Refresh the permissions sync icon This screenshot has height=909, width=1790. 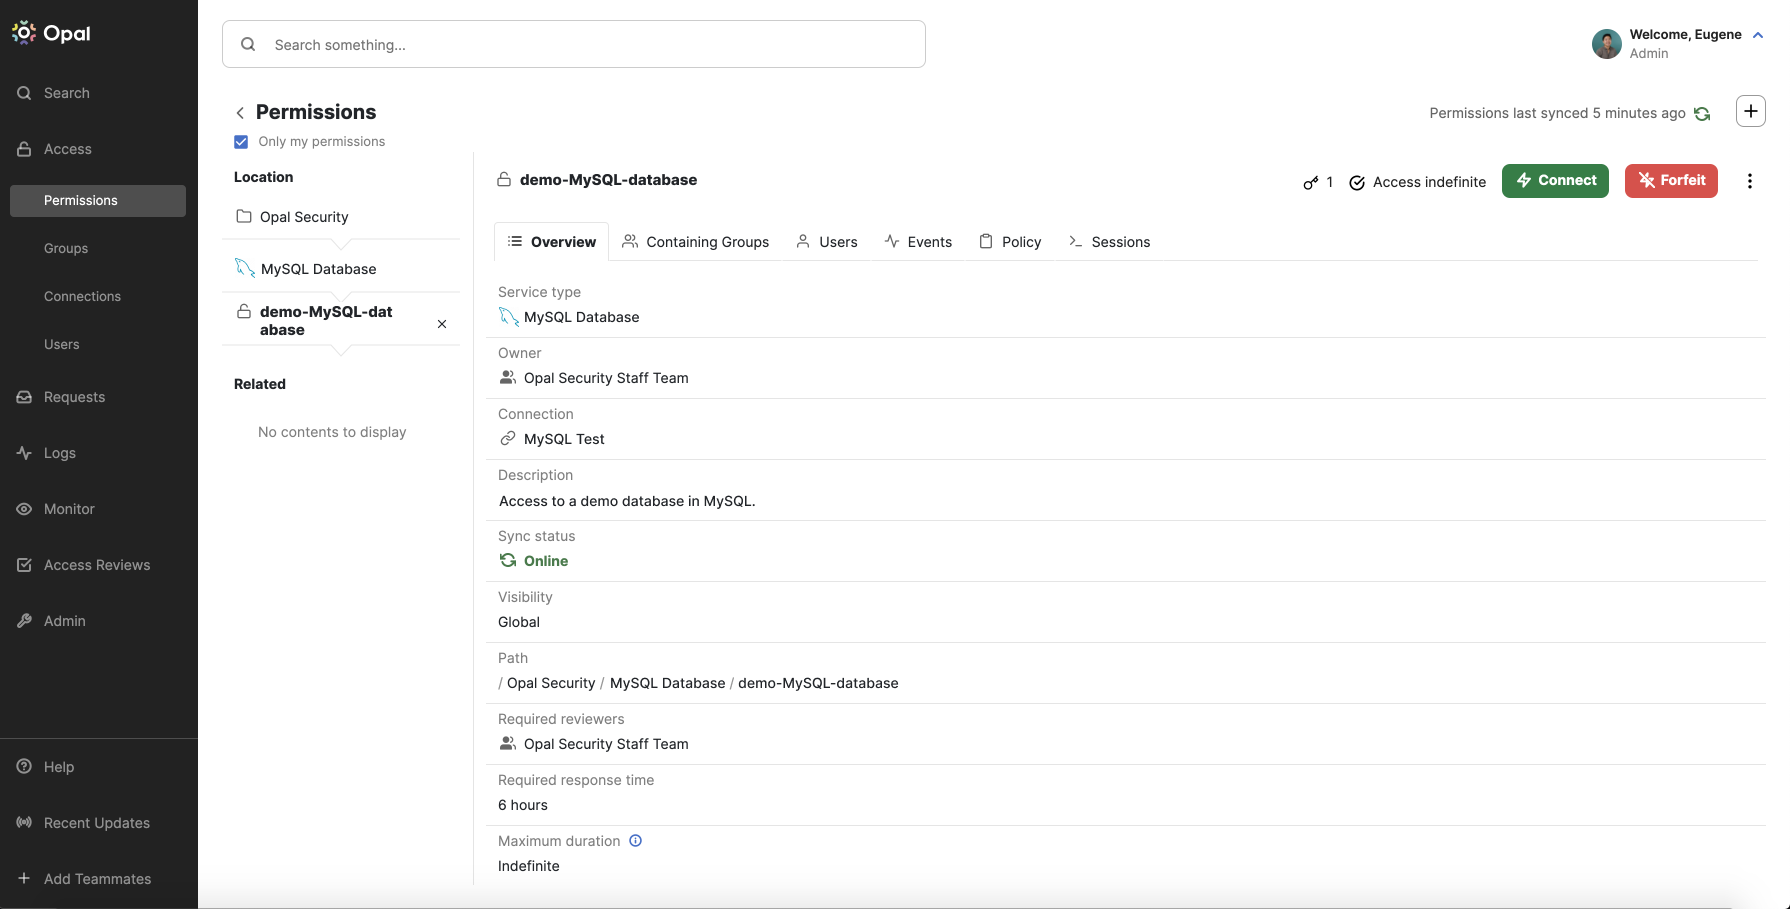point(1702,114)
